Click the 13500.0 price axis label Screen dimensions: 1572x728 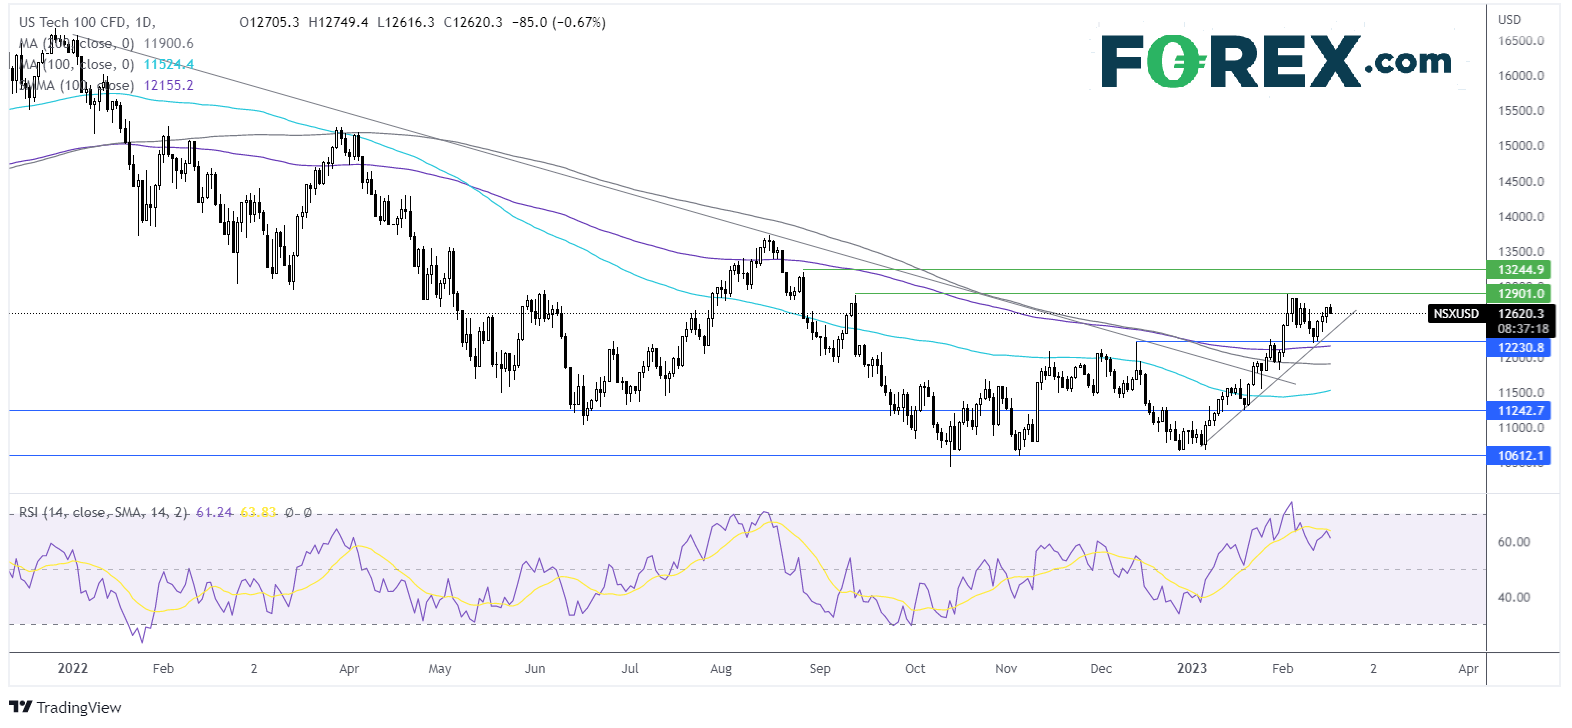coord(1520,252)
